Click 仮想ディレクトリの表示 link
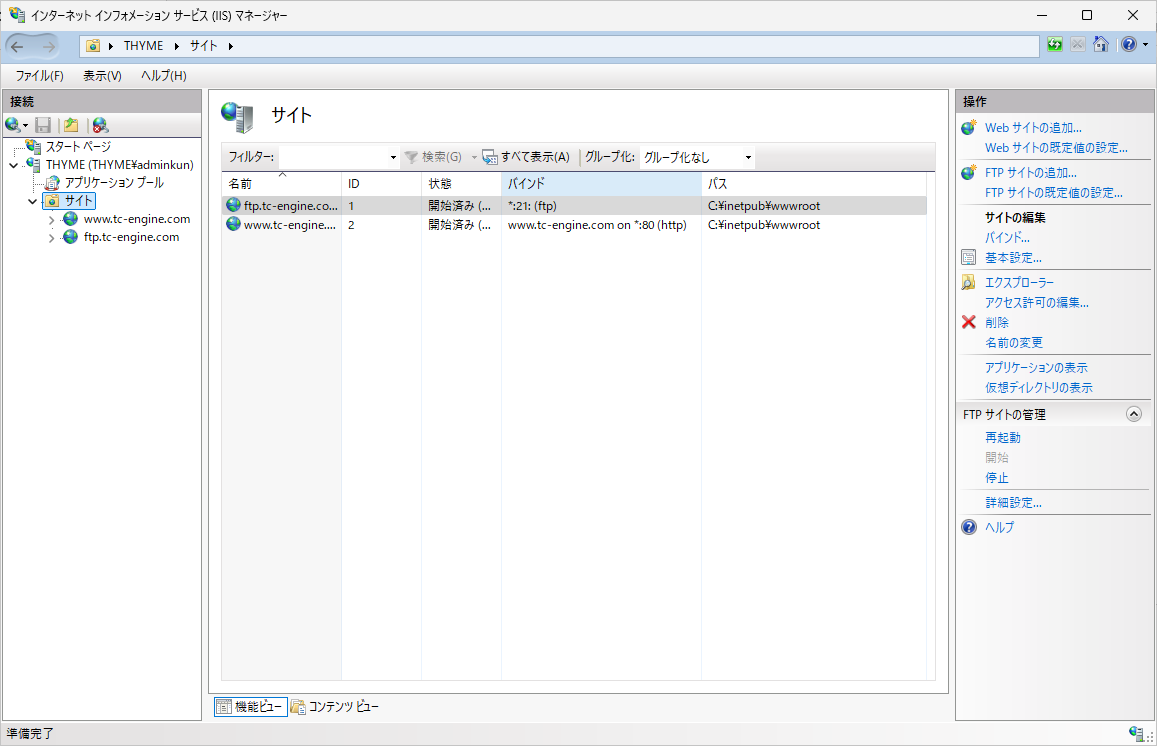Screen dimensions: 1157x746 click(1038, 387)
